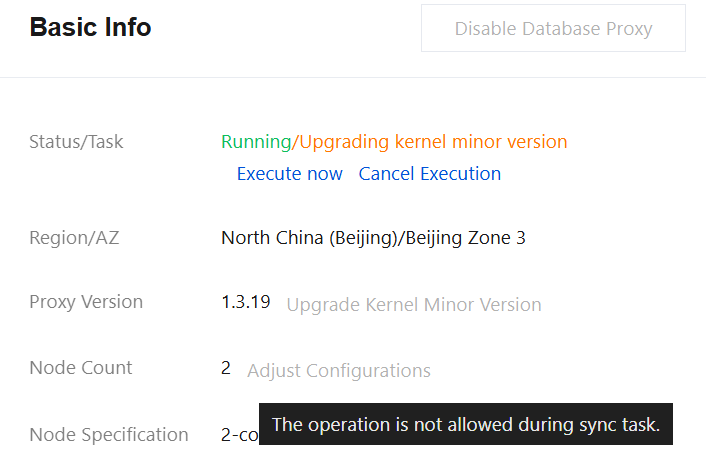
Task: Cancel the kernel upgrade execution
Action: pos(429,174)
